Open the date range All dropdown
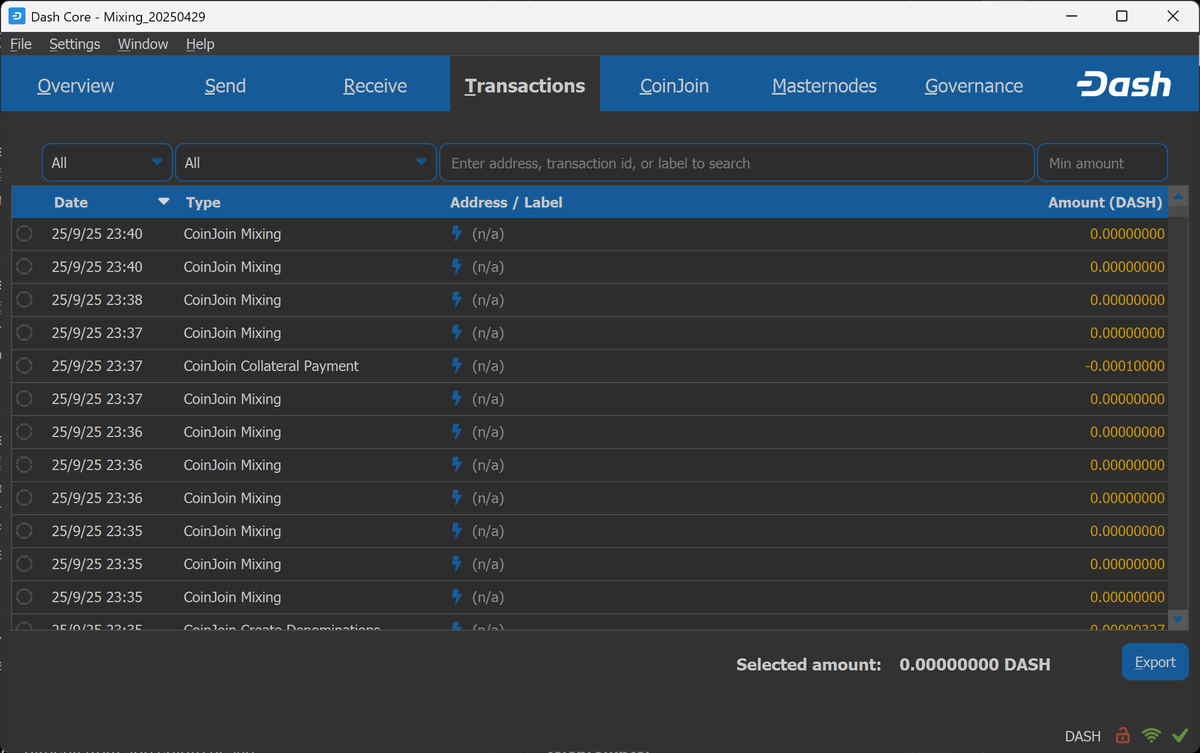 tap(107, 163)
